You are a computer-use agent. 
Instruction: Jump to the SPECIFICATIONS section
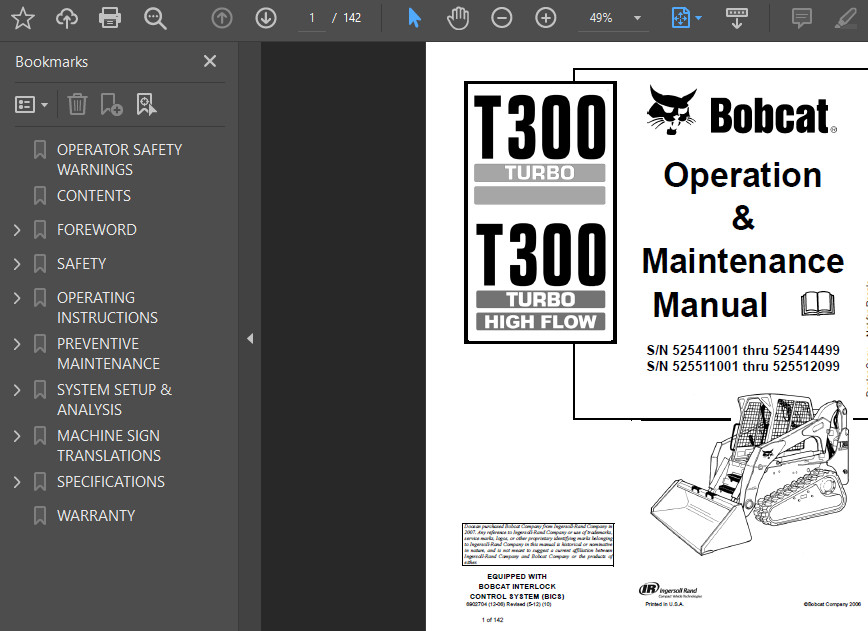[111, 482]
